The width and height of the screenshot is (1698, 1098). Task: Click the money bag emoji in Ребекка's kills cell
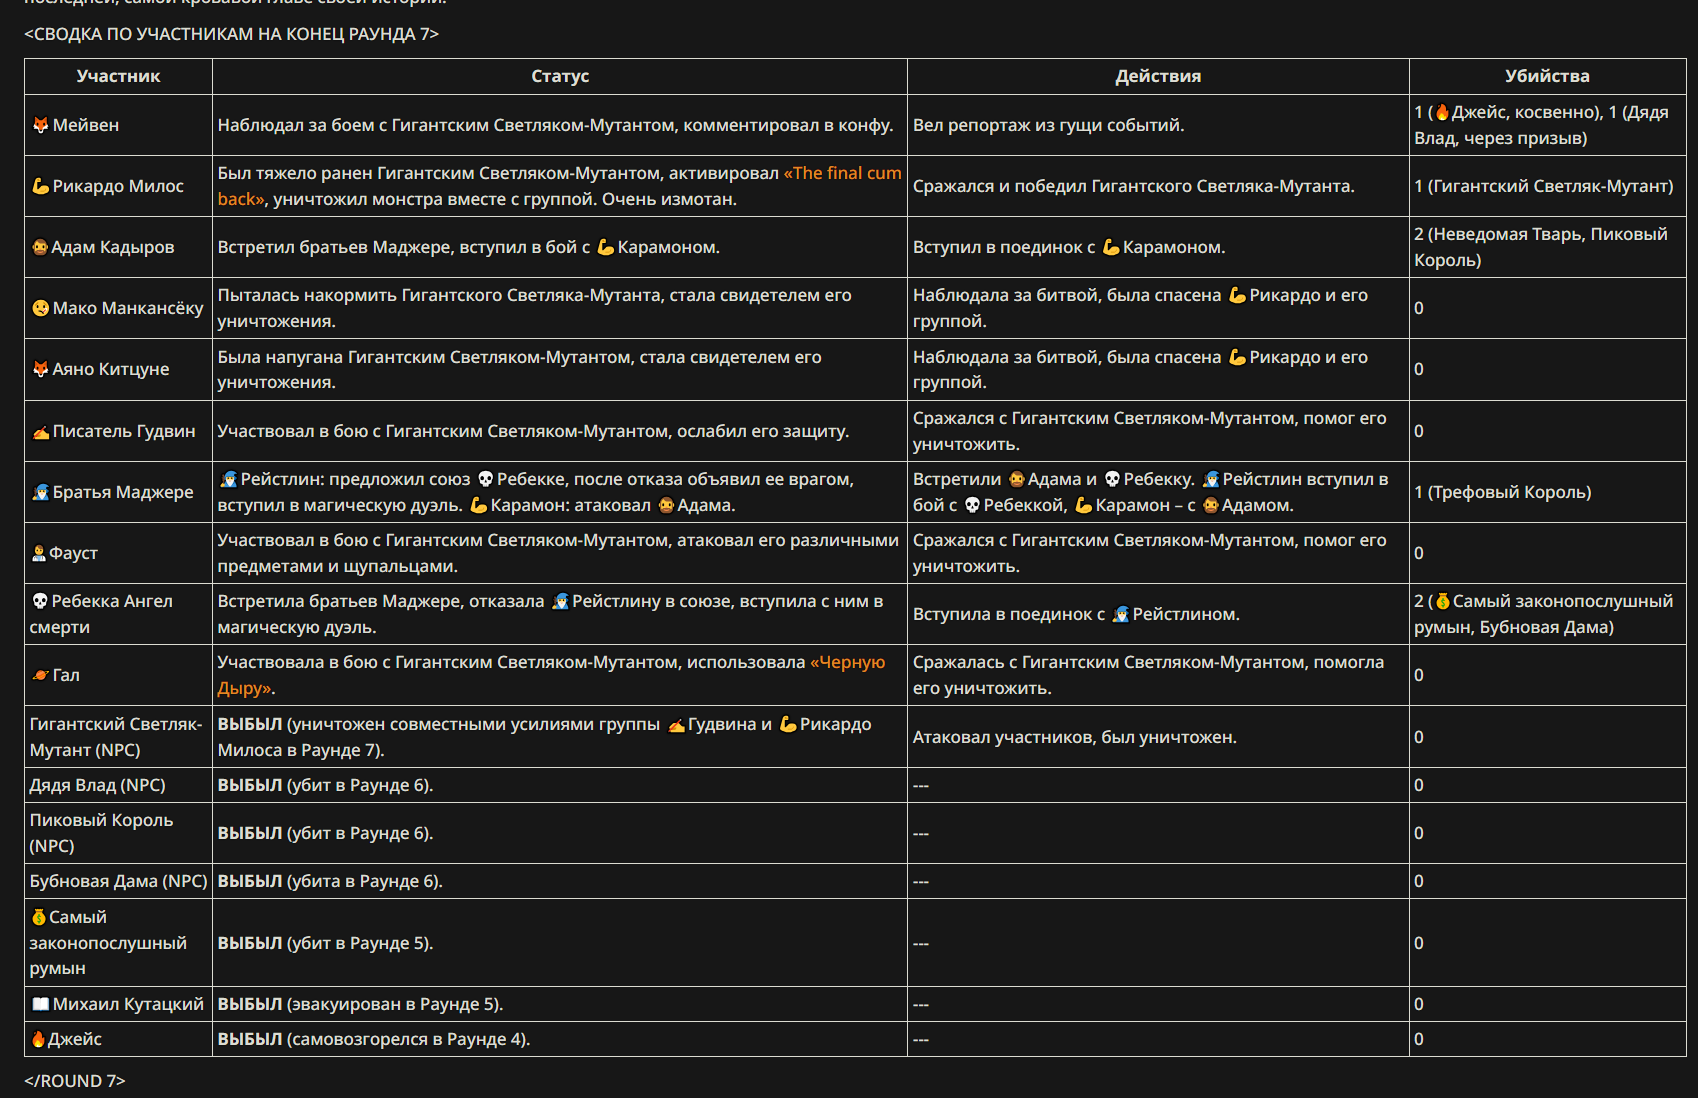[x=1443, y=601]
